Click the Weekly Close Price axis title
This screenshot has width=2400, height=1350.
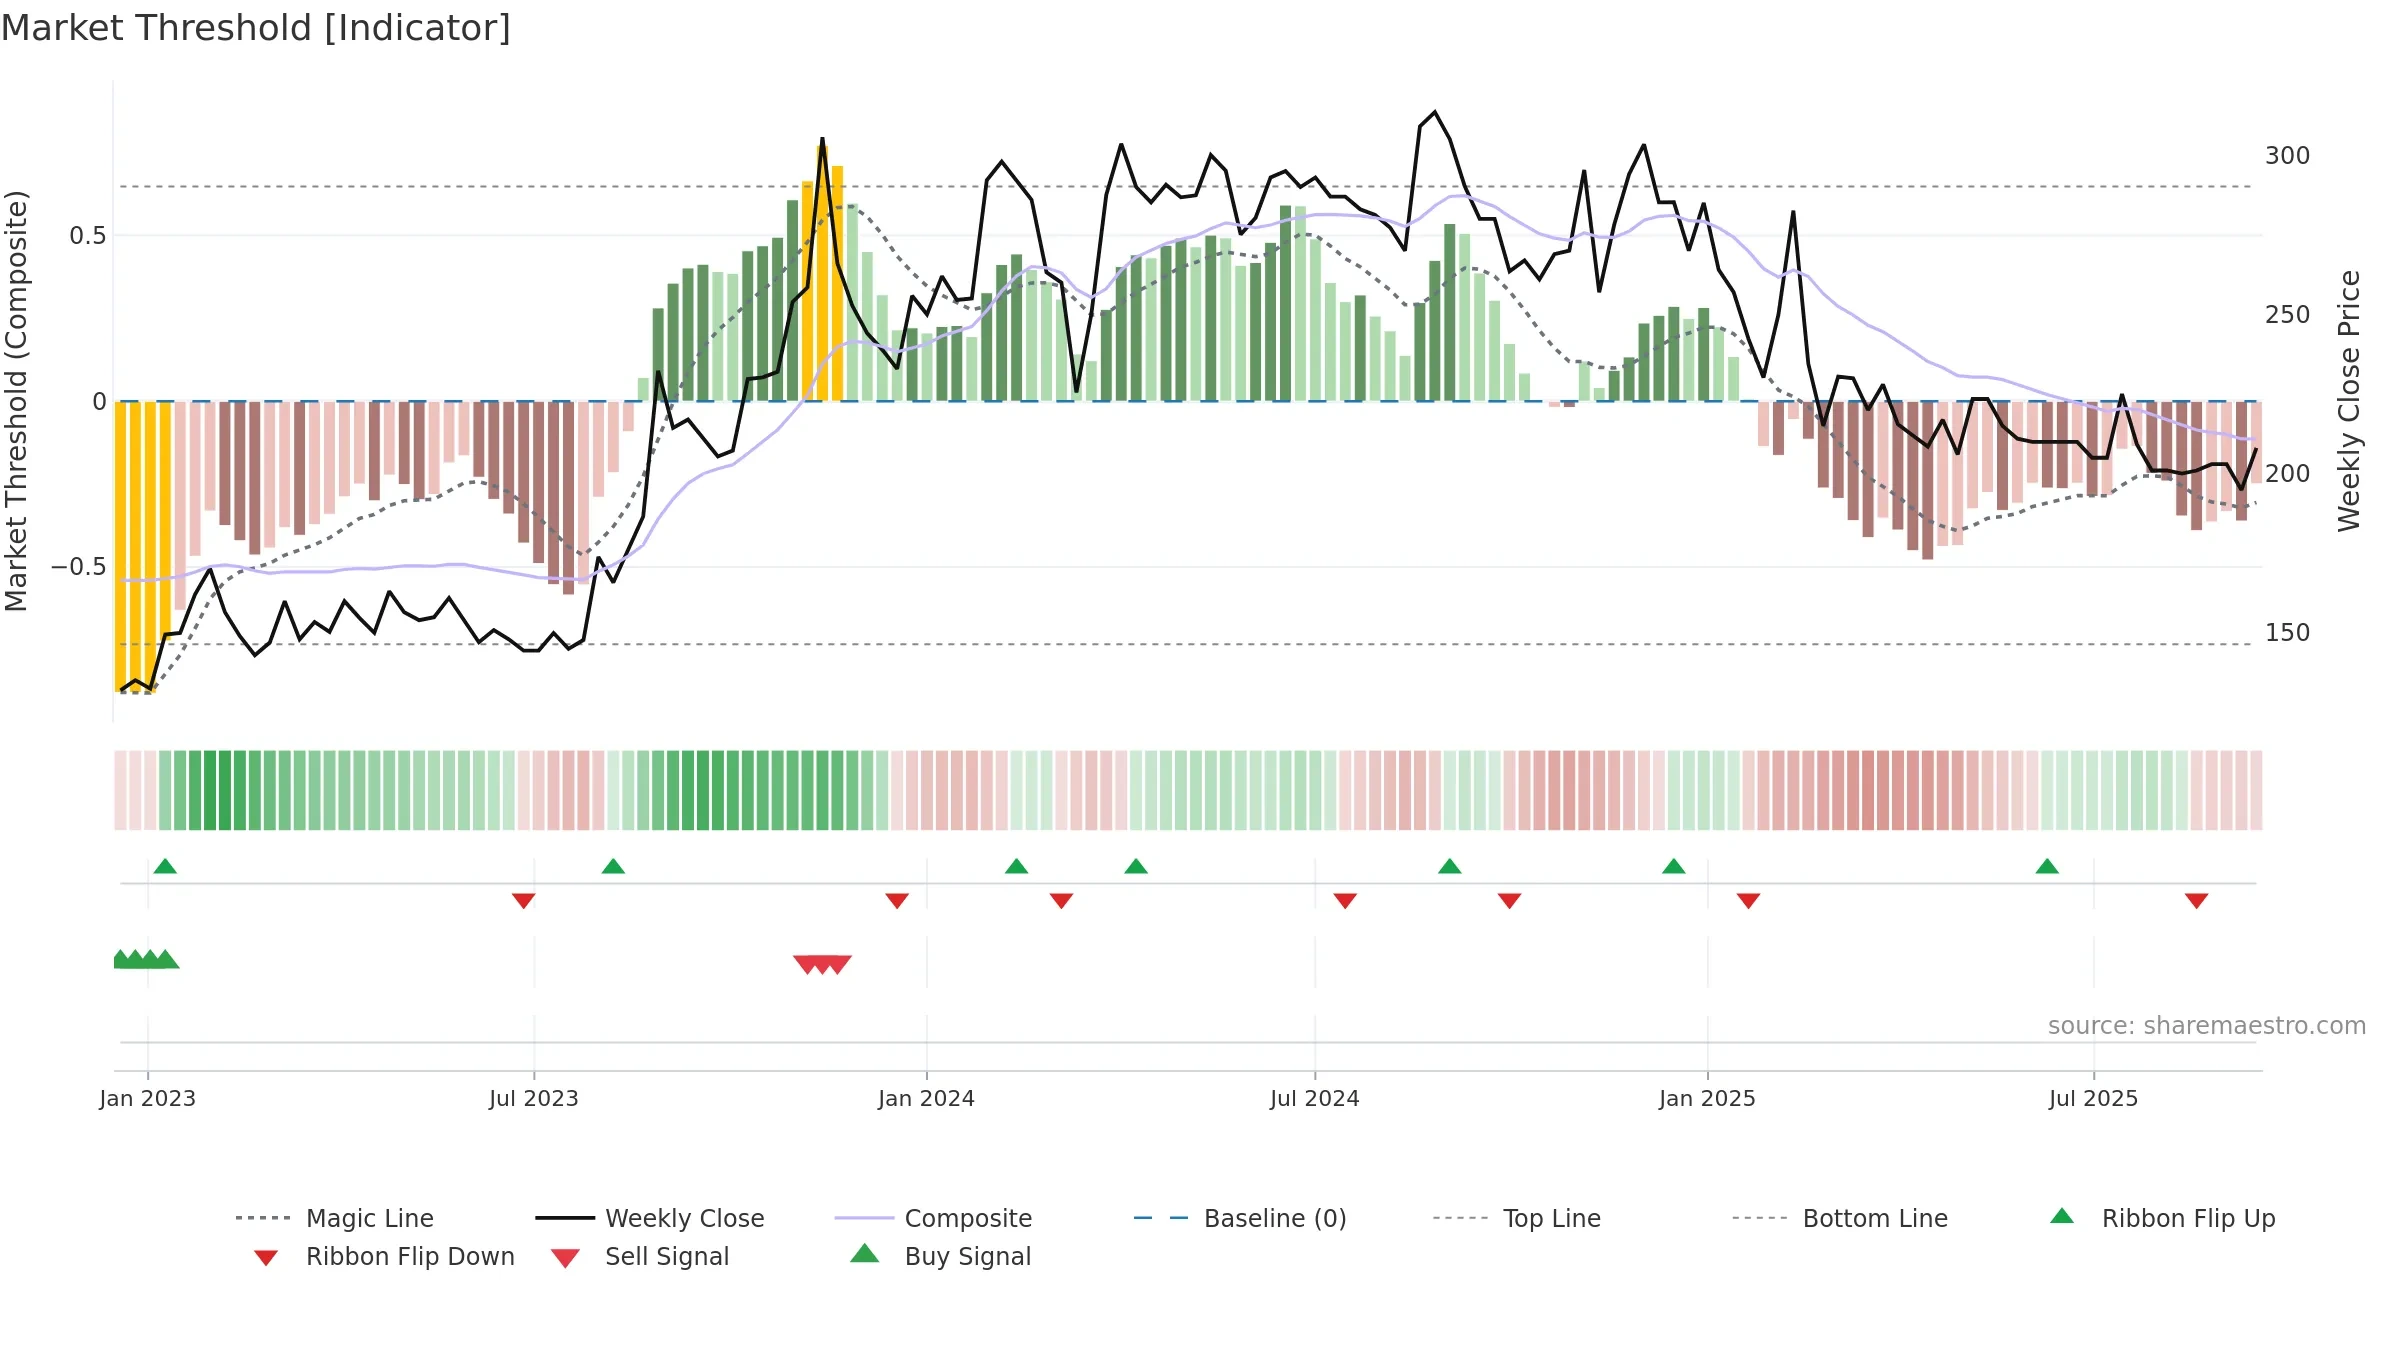(2349, 400)
